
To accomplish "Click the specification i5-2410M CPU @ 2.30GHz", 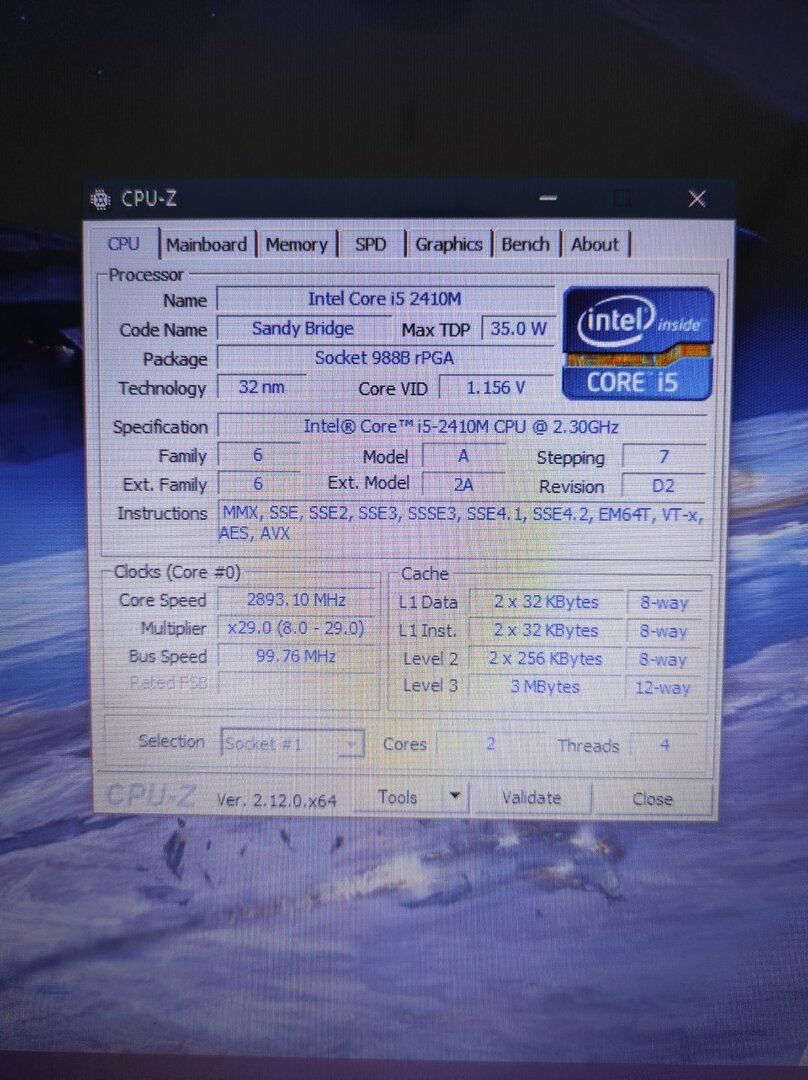I will point(462,426).
